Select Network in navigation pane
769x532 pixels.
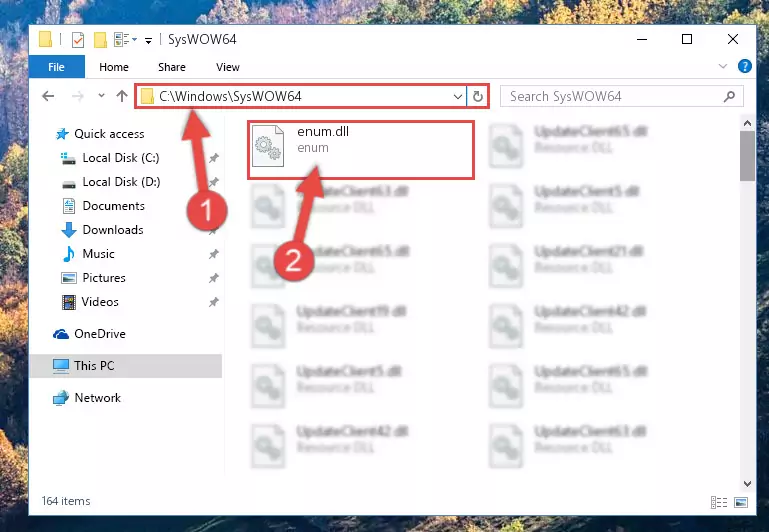[97, 398]
